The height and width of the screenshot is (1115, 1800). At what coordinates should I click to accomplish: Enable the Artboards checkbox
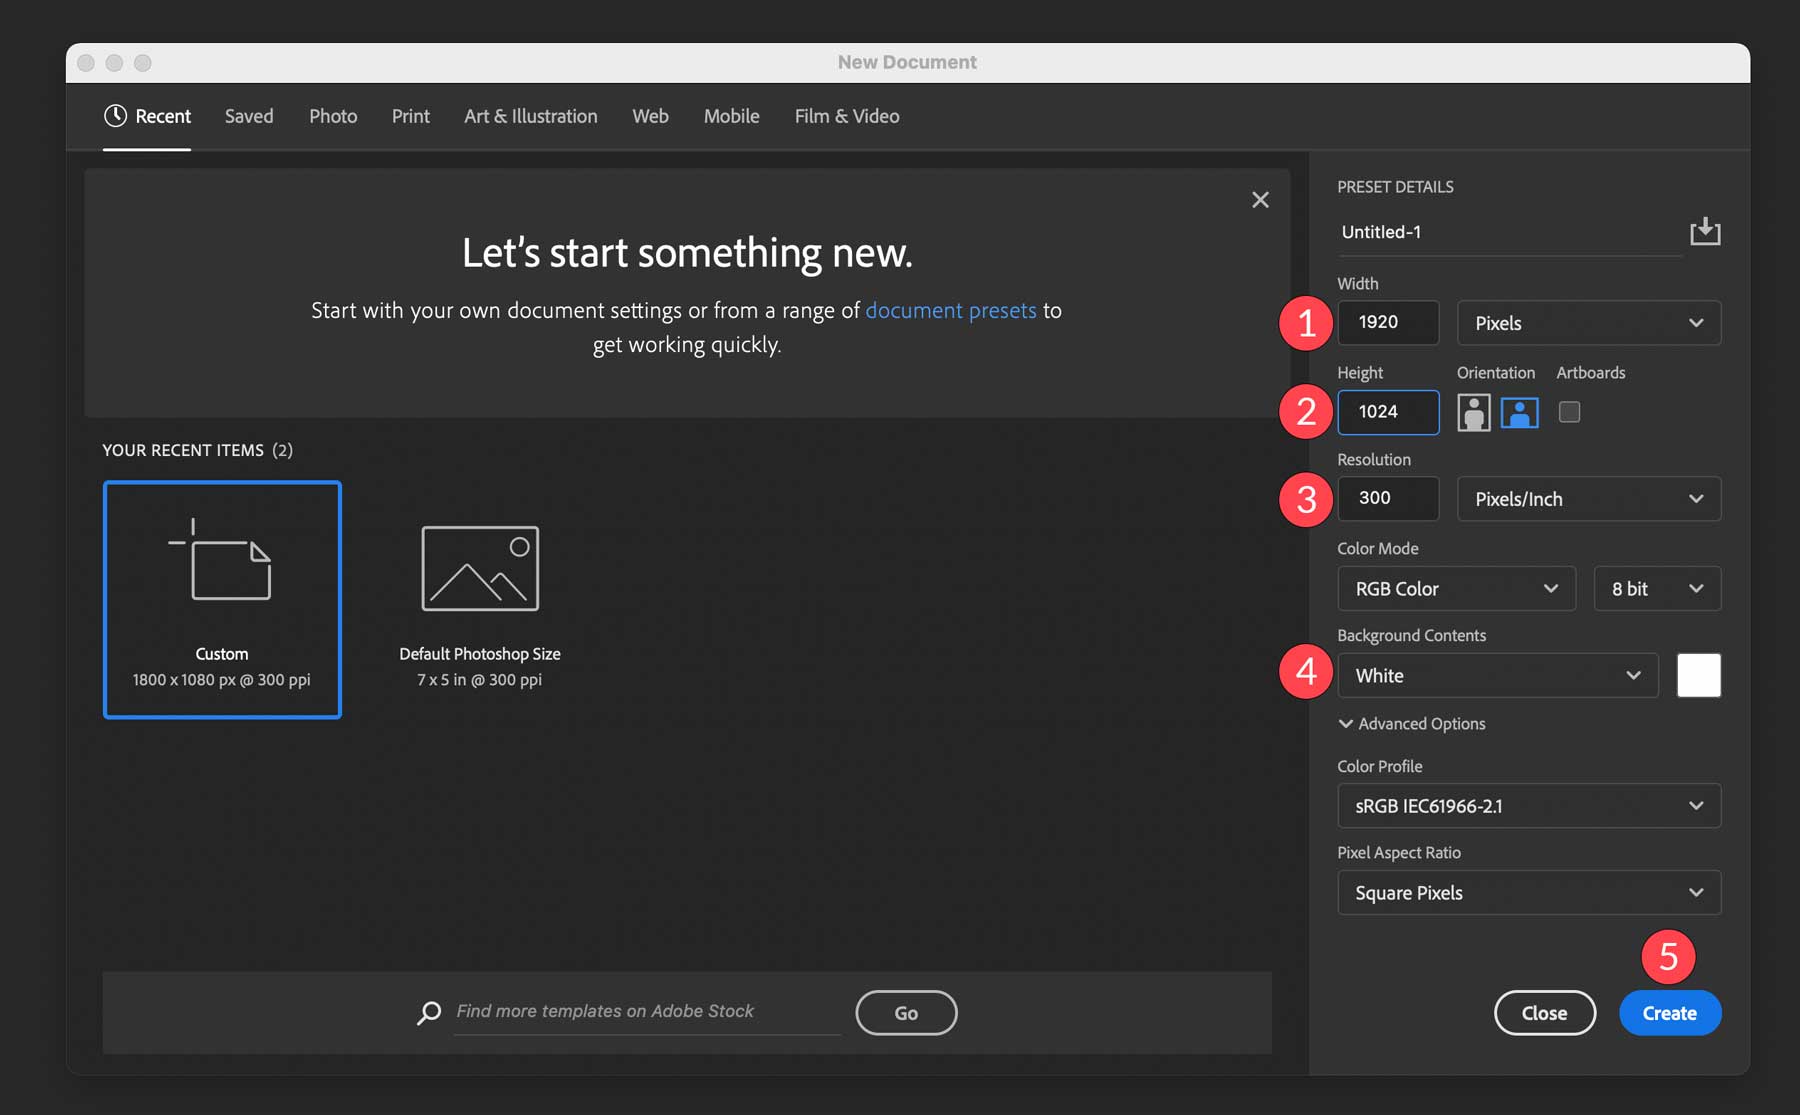pos(1568,411)
